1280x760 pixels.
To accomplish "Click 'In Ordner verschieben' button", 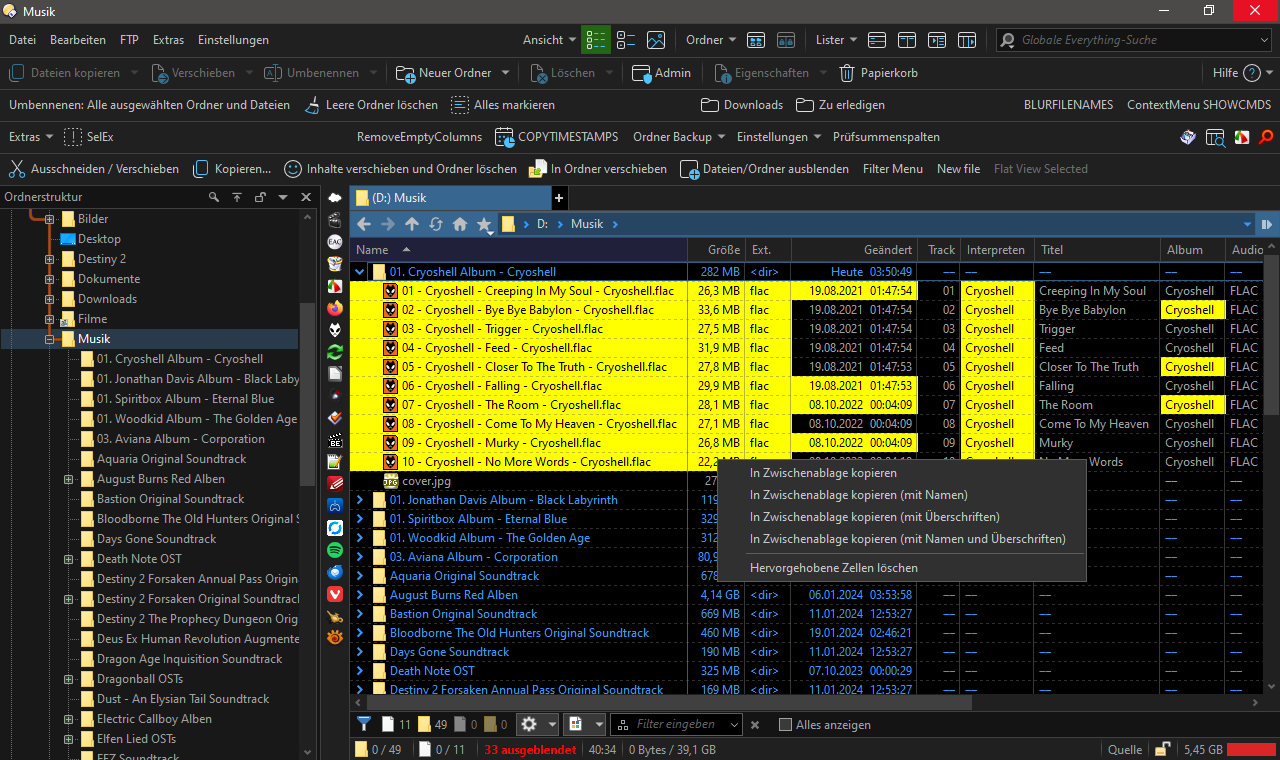I will 598,169.
